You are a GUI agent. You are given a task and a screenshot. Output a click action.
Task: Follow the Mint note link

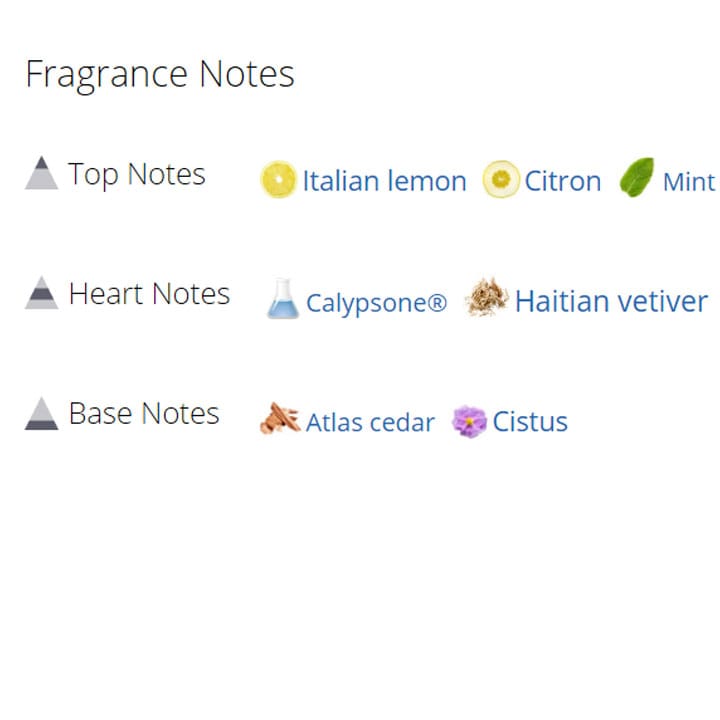click(x=689, y=182)
